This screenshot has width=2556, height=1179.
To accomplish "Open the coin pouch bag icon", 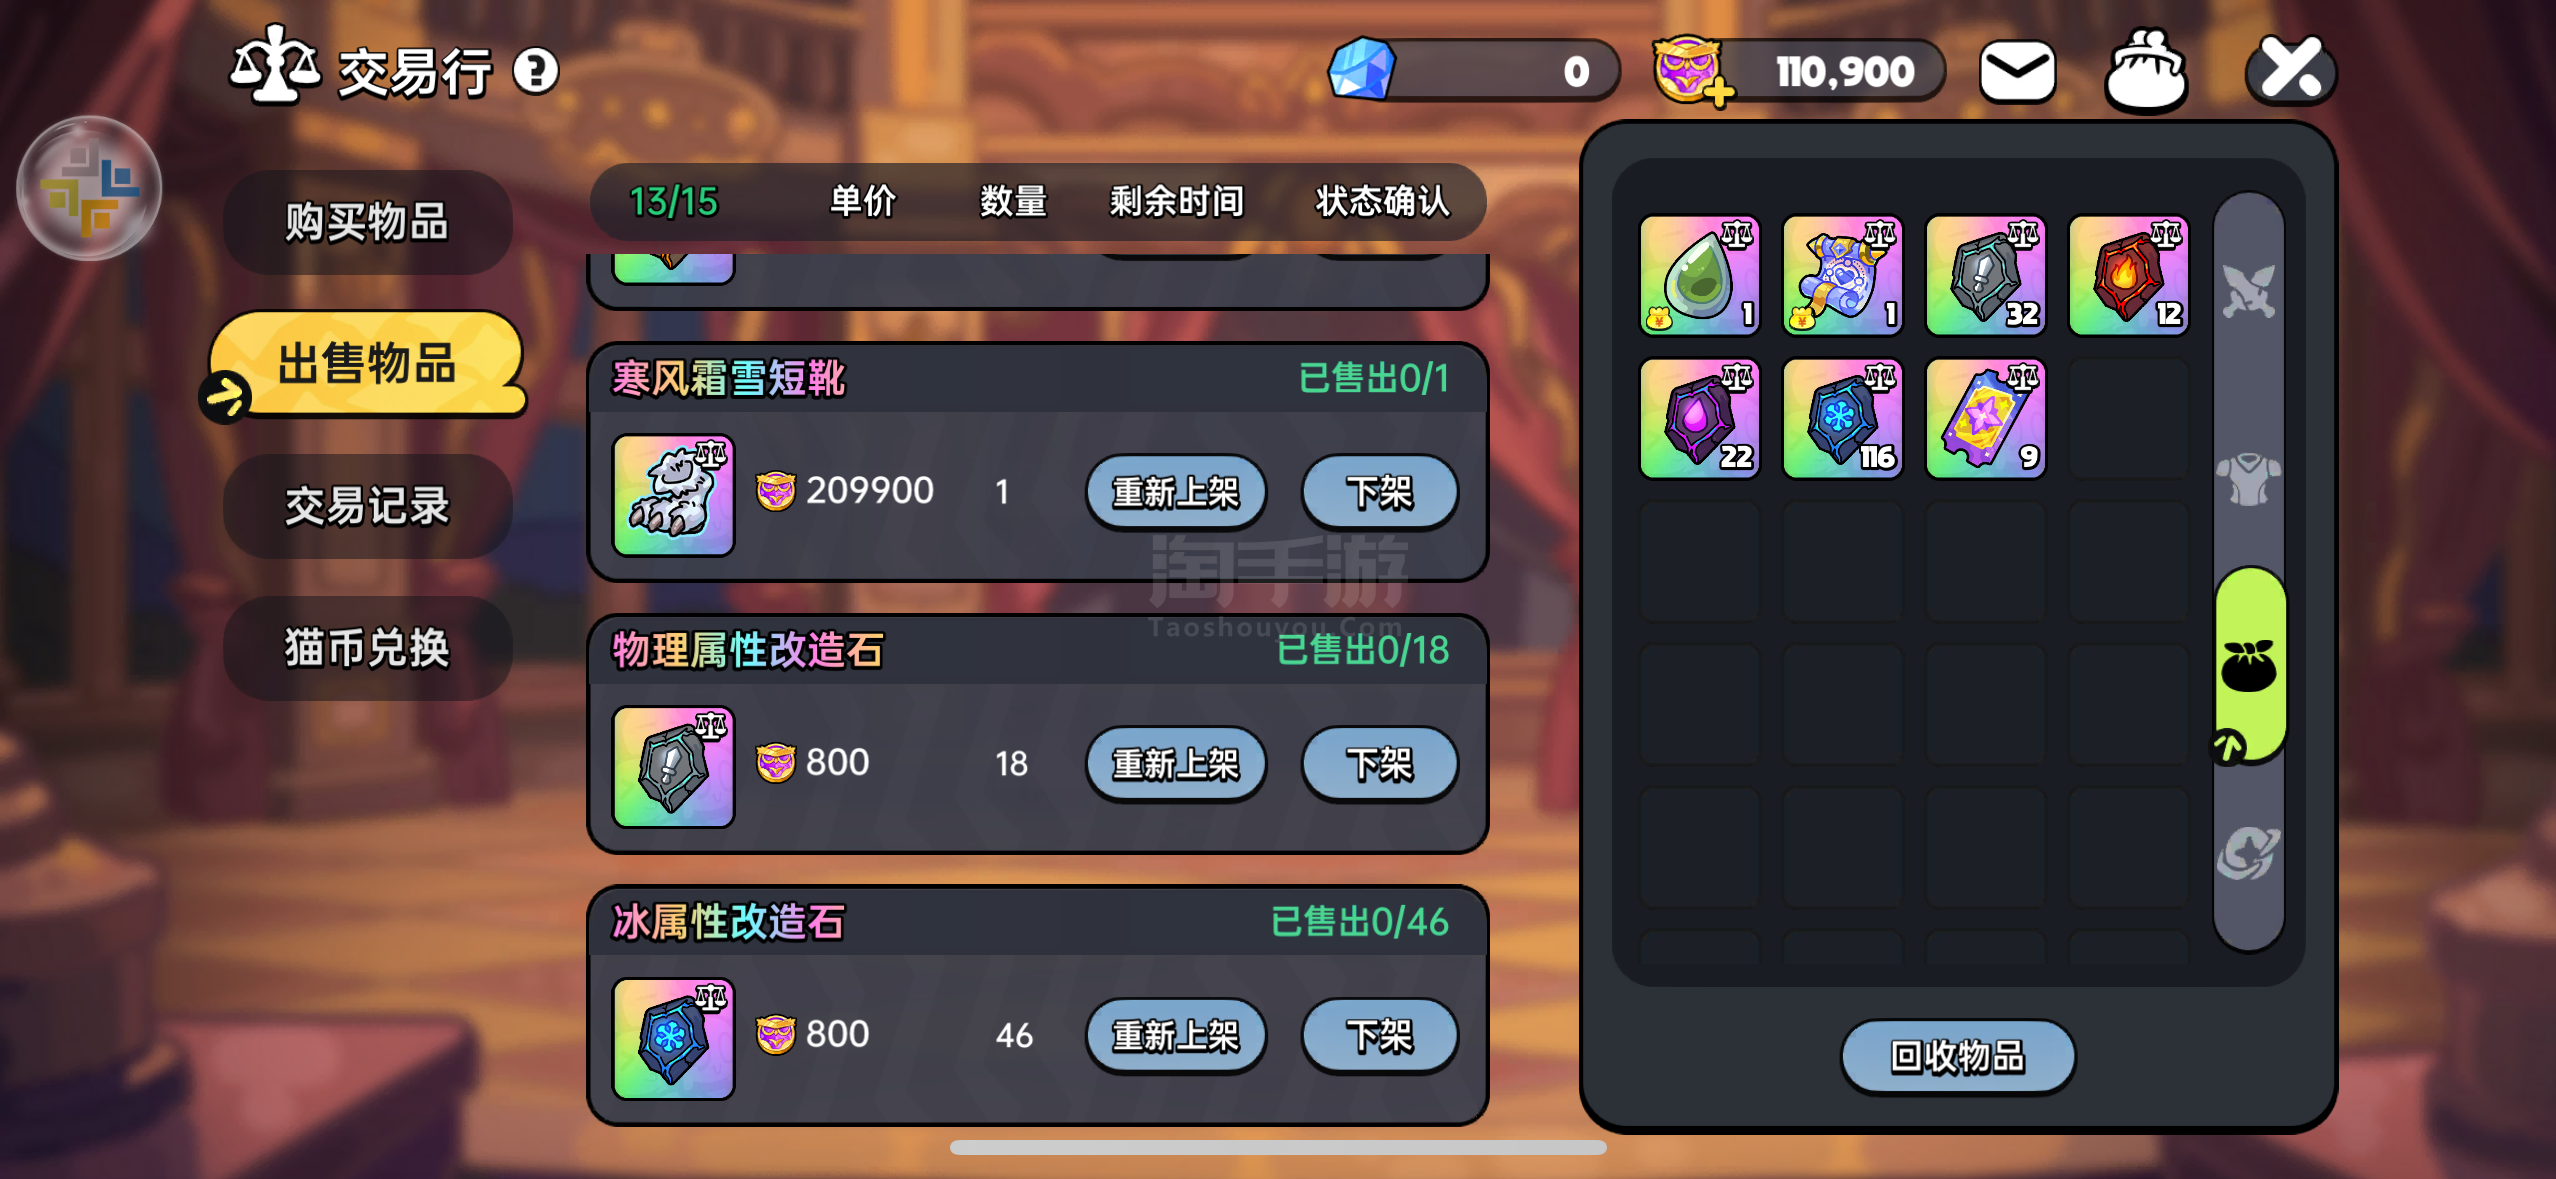I will pyautogui.click(x=2146, y=70).
